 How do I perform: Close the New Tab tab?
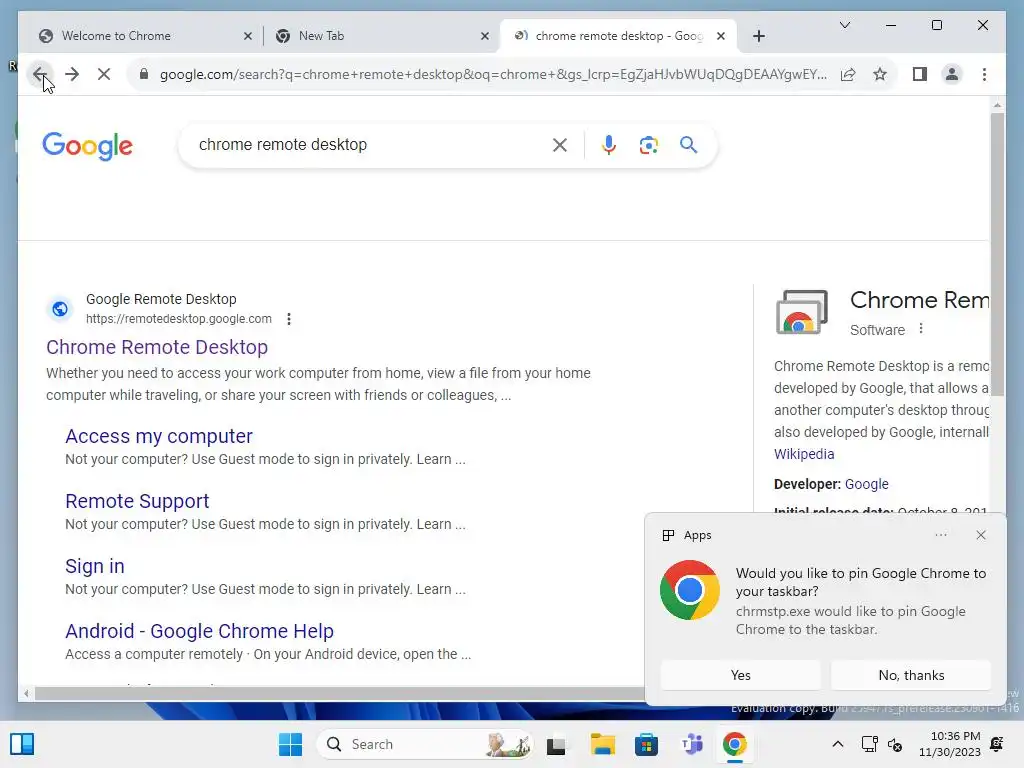pos(485,36)
